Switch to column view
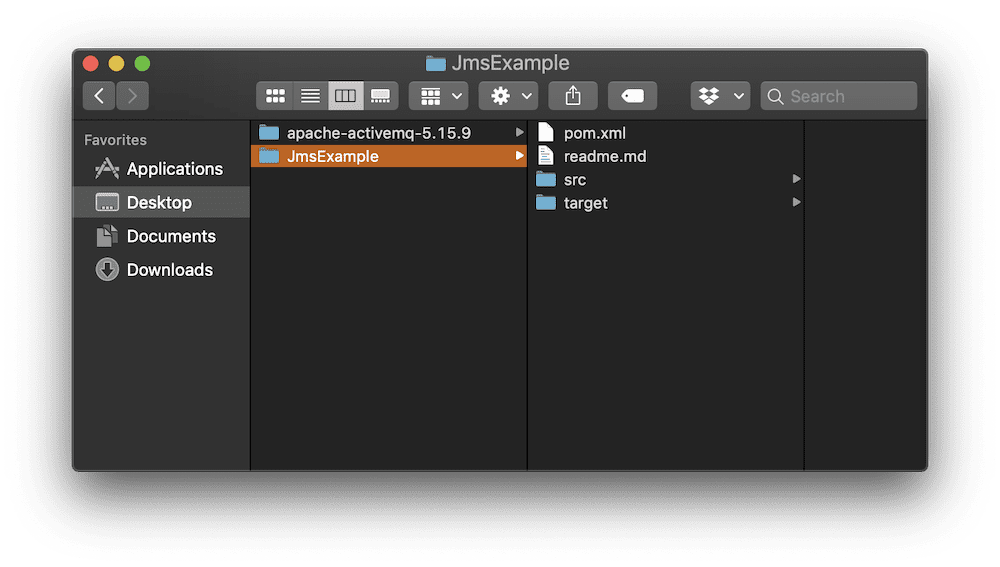The height and width of the screenshot is (567, 1000). click(x=346, y=96)
